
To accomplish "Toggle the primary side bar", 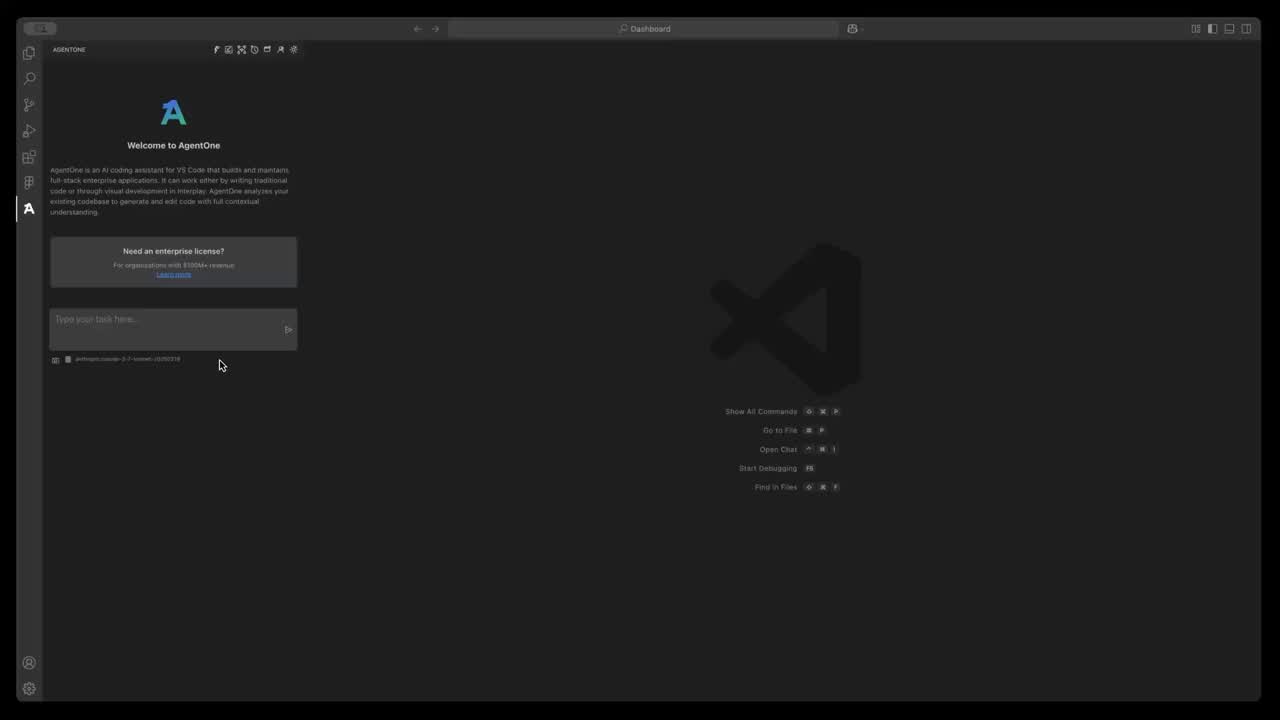I will pos(1213,29).
